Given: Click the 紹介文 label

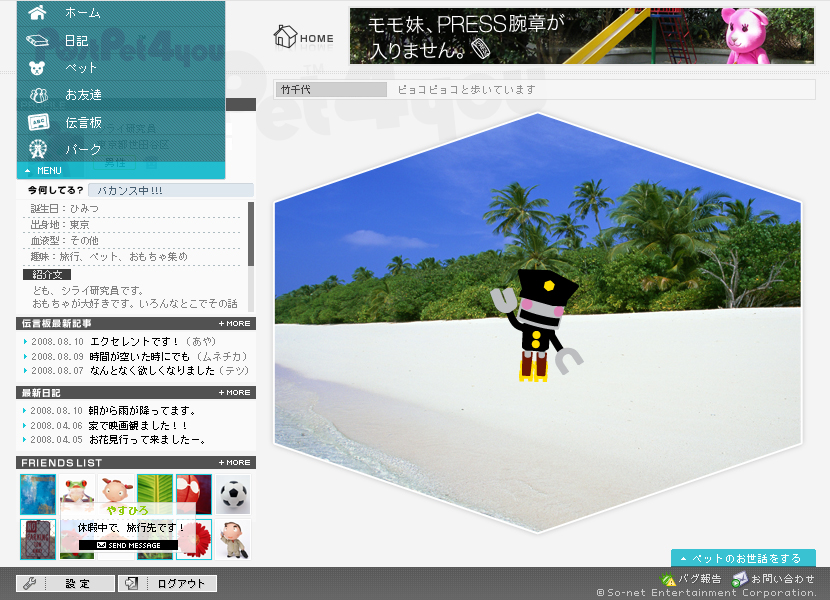Looking at the screenshot, I should [x=47, y=274].
